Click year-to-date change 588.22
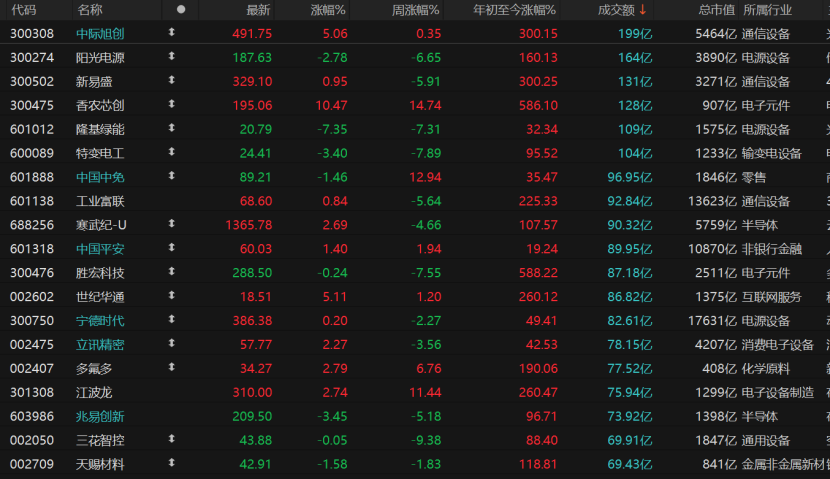The height and width of the screenshot is (479, 830). pyautogui.click(x=538, y=273)
